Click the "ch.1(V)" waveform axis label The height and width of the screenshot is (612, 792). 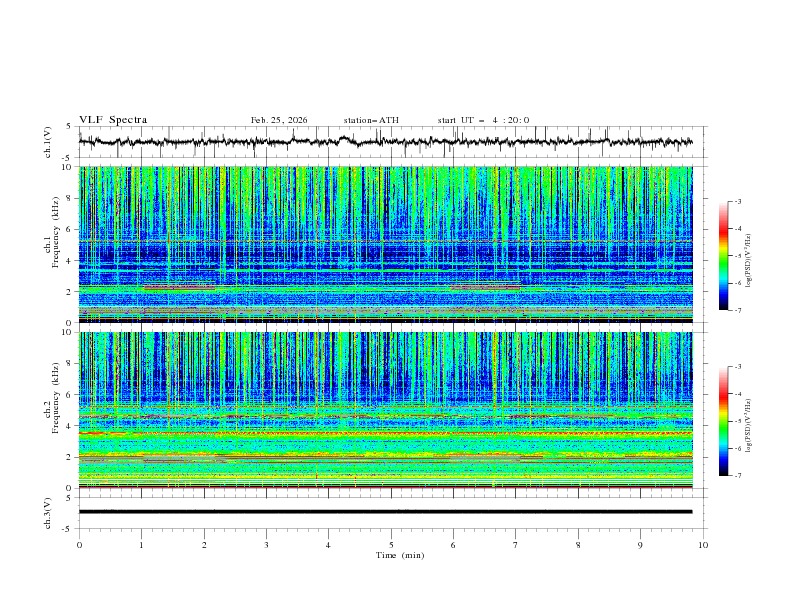click(x=48, y=142)
